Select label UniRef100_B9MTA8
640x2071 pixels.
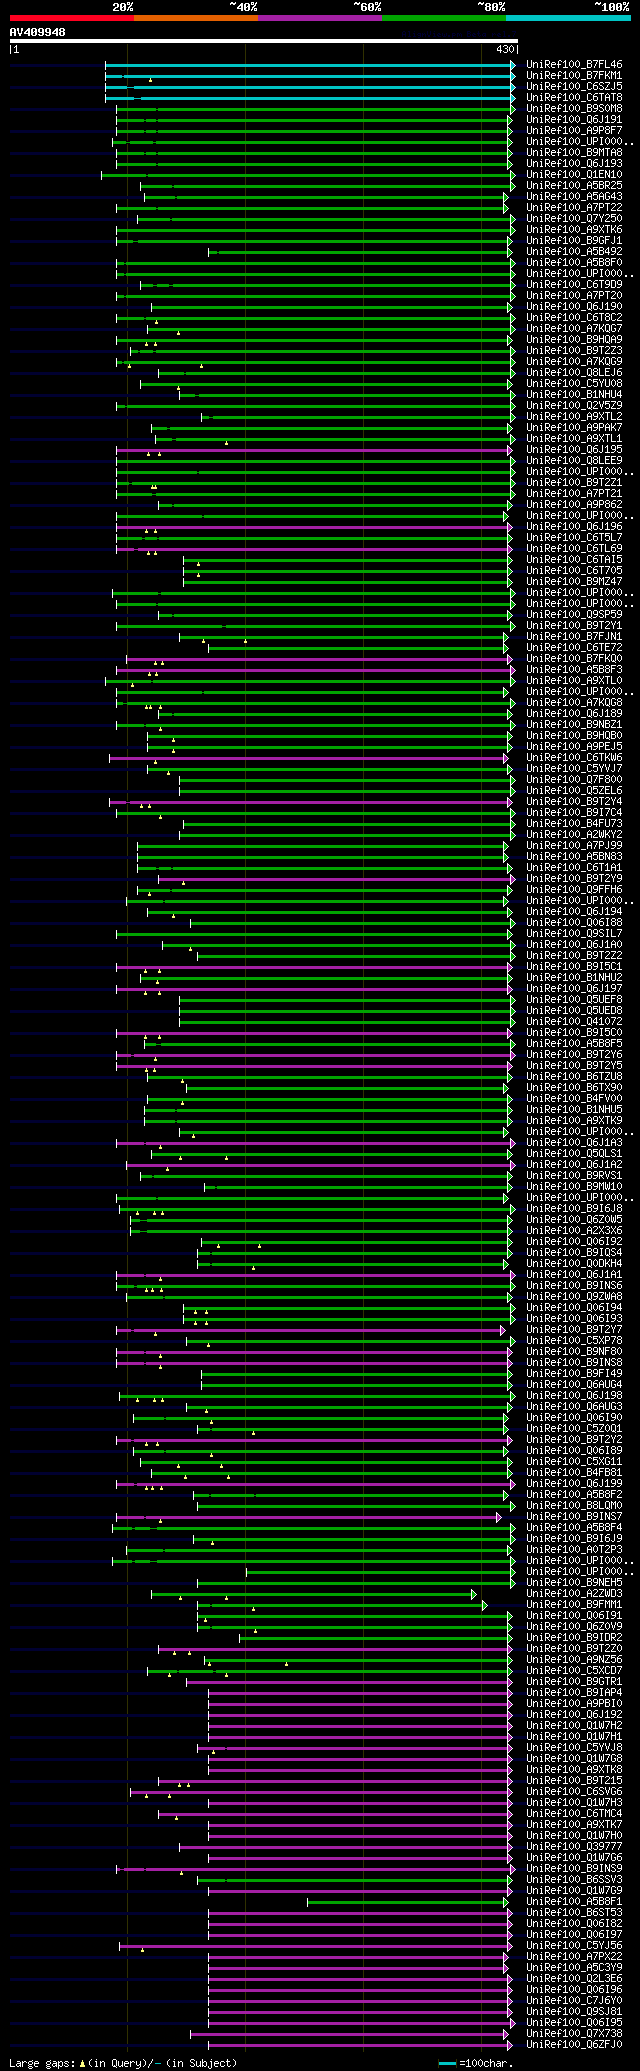tap(574, 153)
